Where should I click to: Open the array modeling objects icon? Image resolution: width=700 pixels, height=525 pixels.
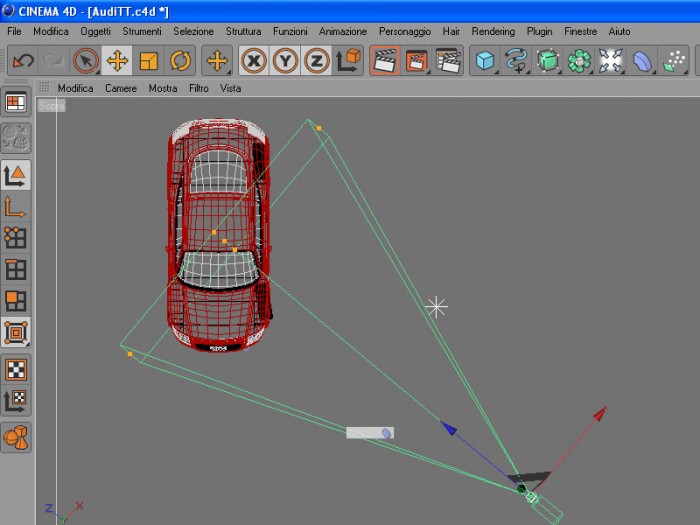(579, 60)
